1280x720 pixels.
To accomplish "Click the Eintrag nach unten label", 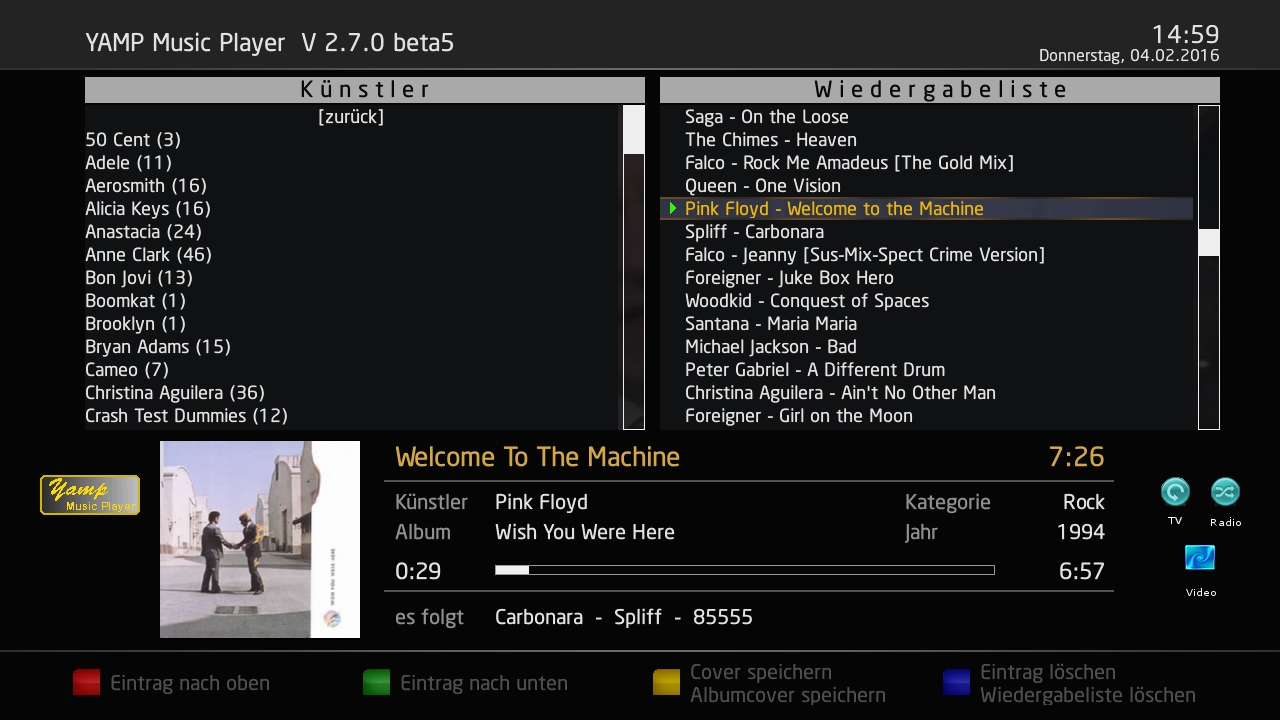I will coord(484,684).
